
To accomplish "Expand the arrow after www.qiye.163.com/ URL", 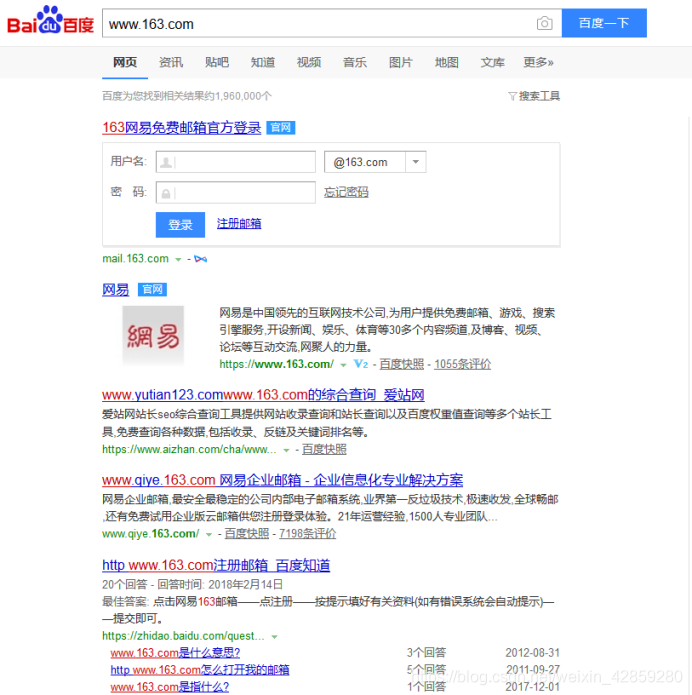I will 209,535.
